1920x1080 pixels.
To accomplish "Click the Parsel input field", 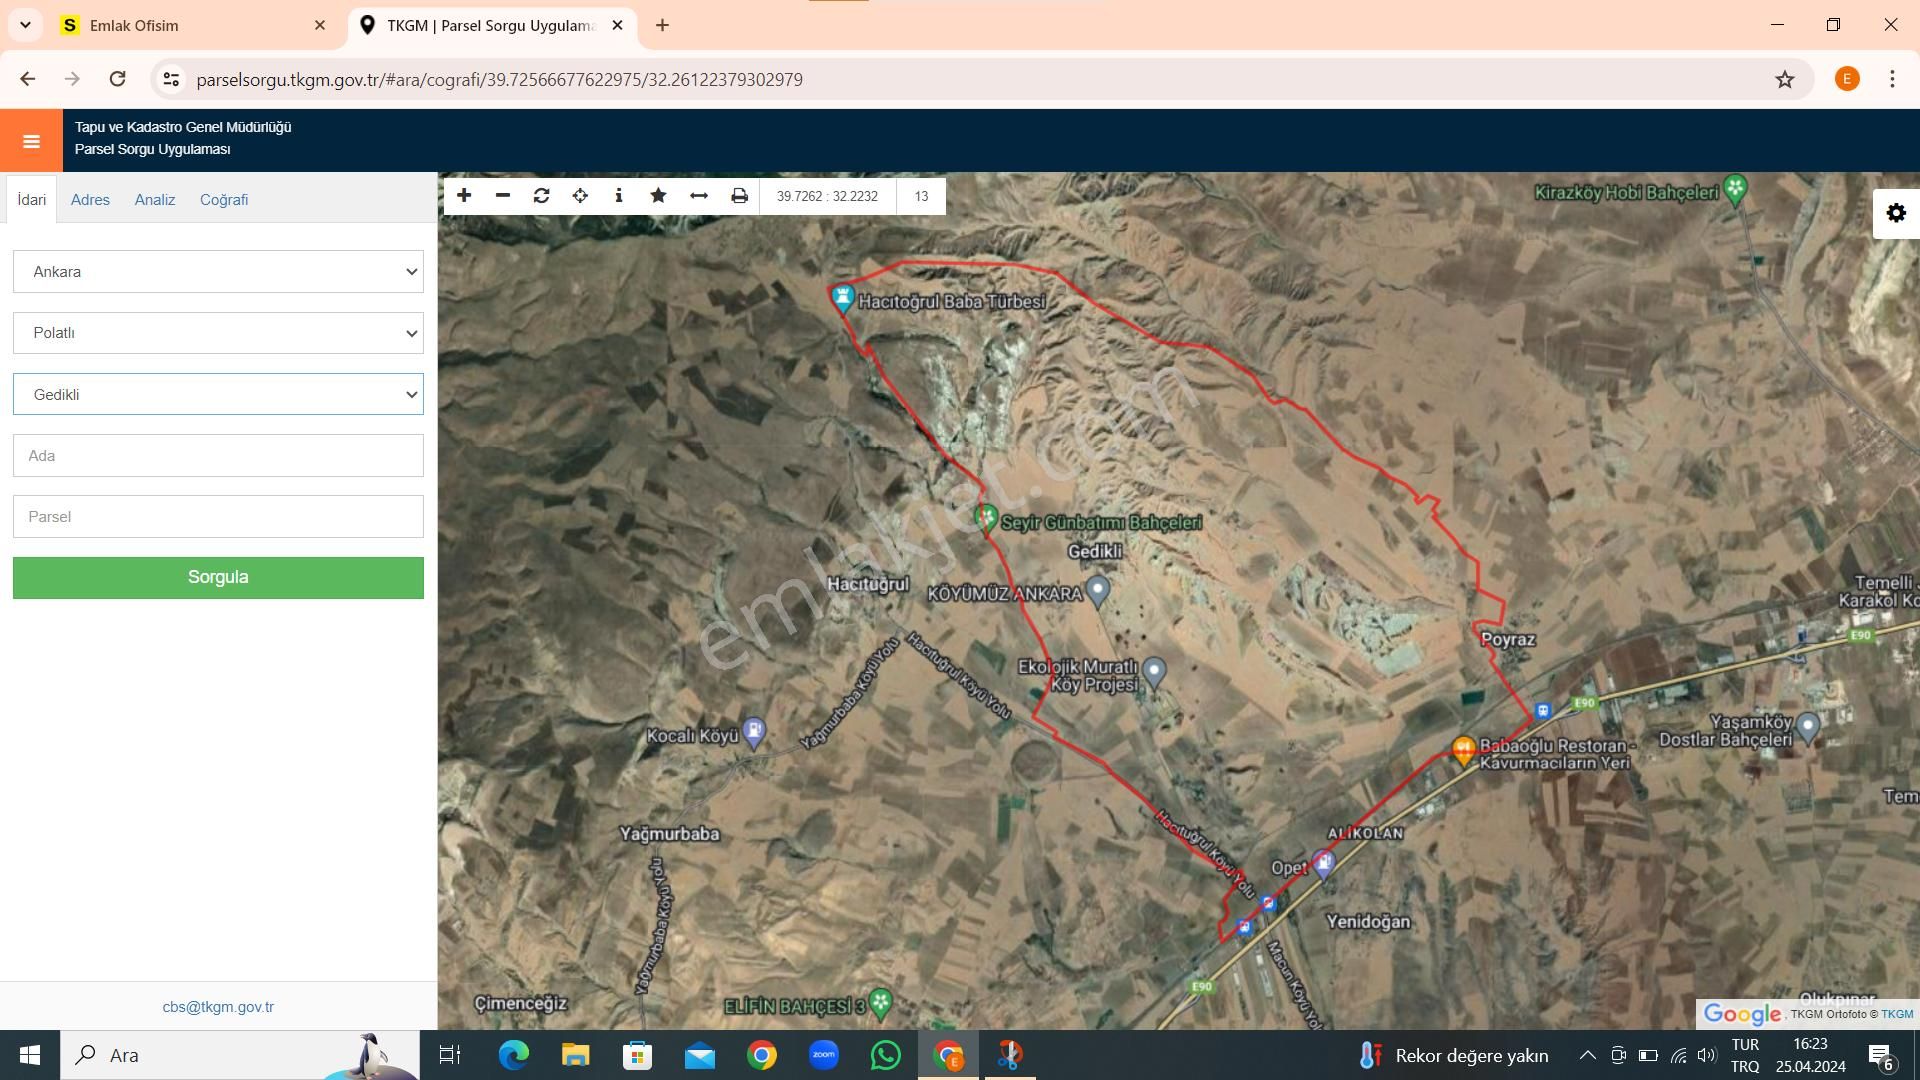I will [x=218, y=517].
